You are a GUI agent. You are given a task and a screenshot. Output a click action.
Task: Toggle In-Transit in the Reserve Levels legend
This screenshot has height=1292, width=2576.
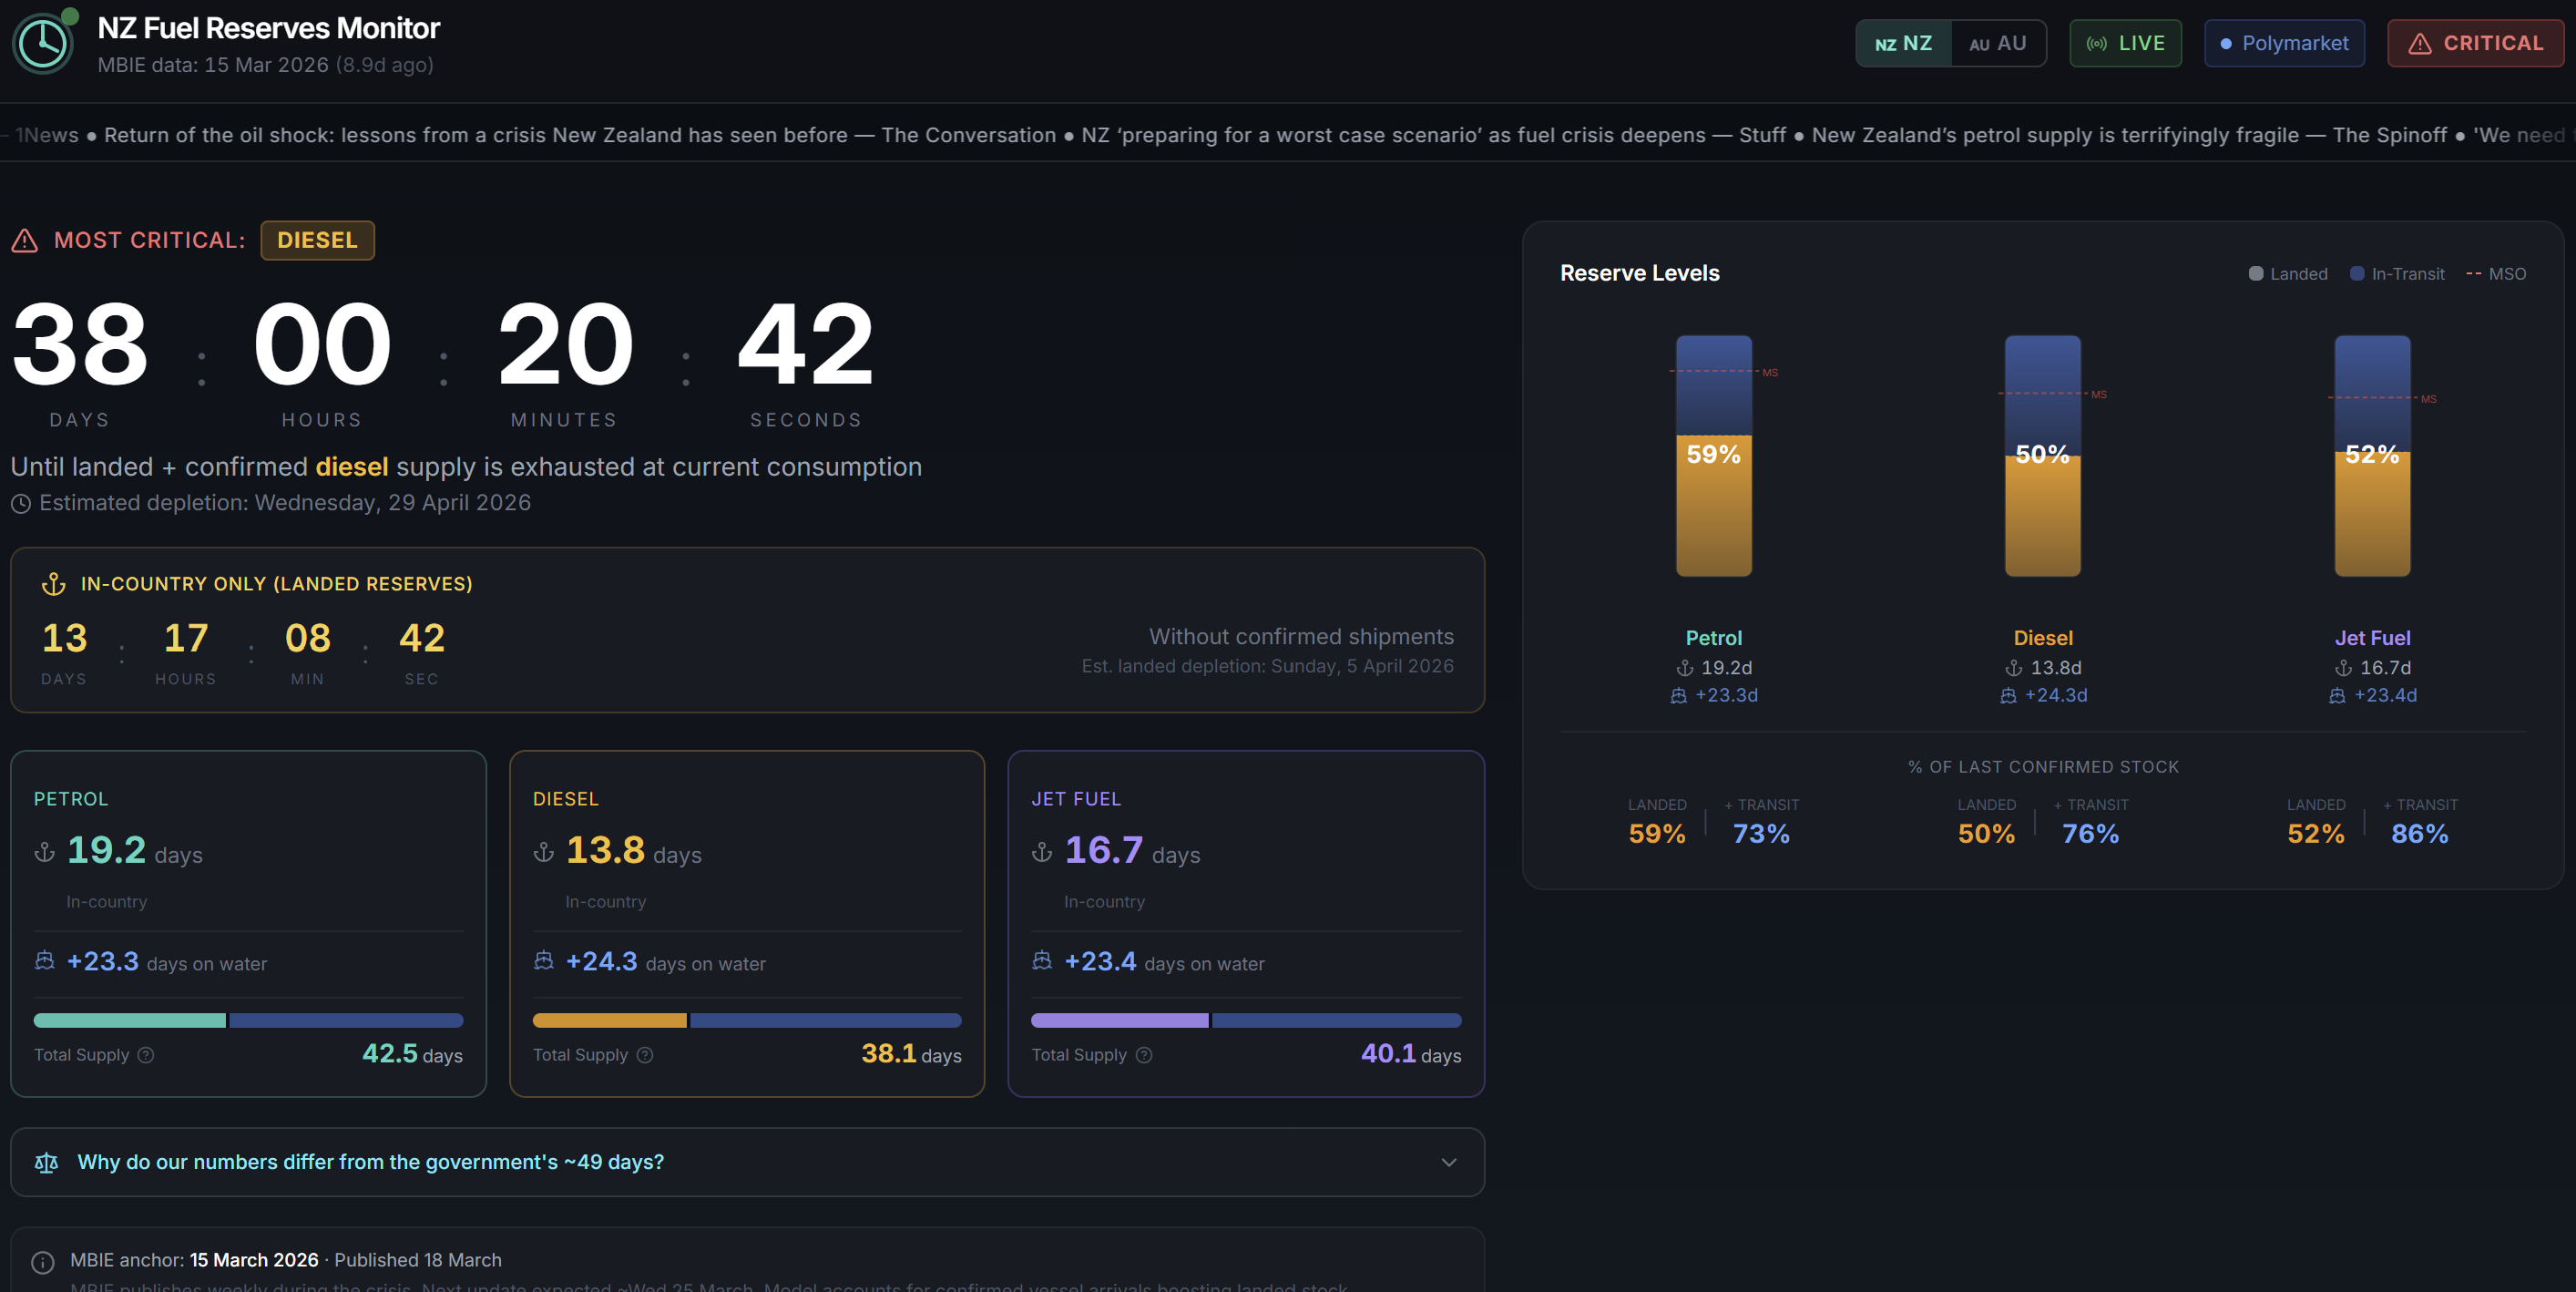click(x=2397, y=274)
